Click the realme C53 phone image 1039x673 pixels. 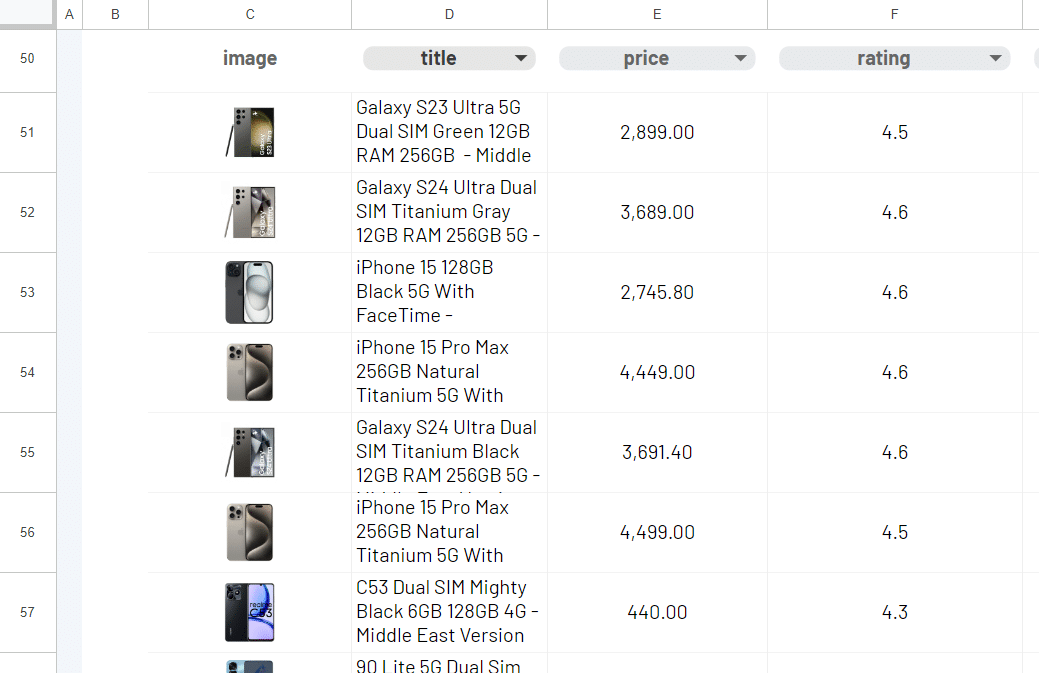250,612
